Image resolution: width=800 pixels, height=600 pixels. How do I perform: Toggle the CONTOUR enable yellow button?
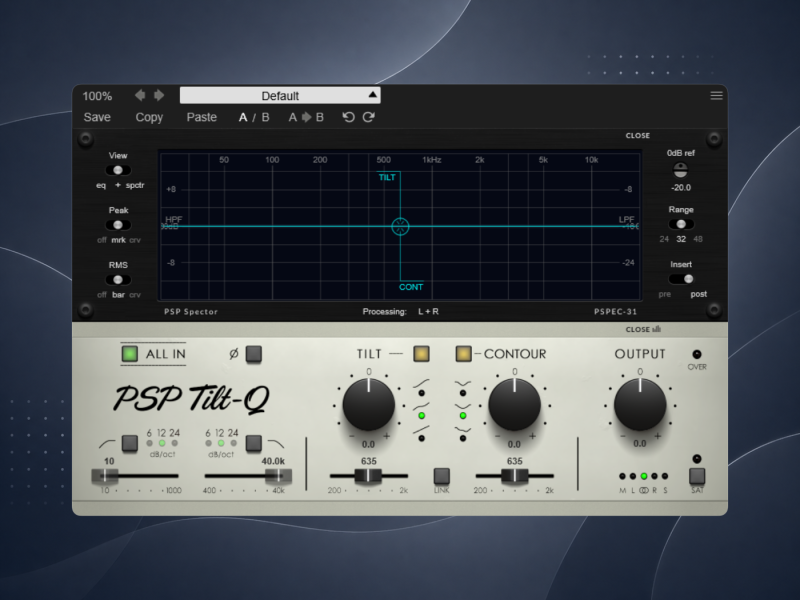pos(463,354)
